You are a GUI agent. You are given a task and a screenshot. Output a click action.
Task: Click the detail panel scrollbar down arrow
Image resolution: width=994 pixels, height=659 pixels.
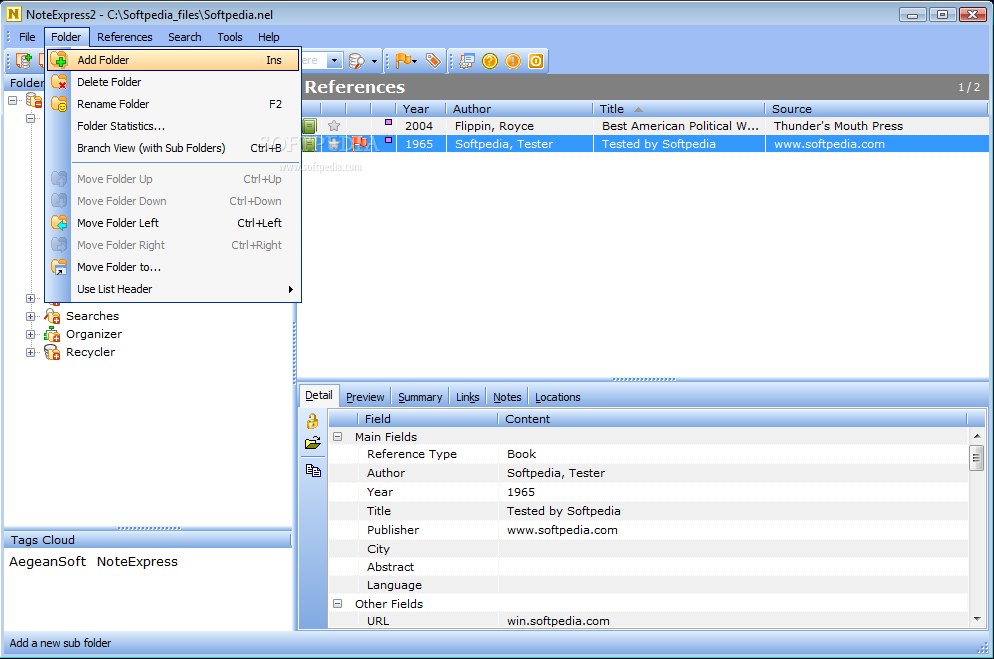[977, 619]
